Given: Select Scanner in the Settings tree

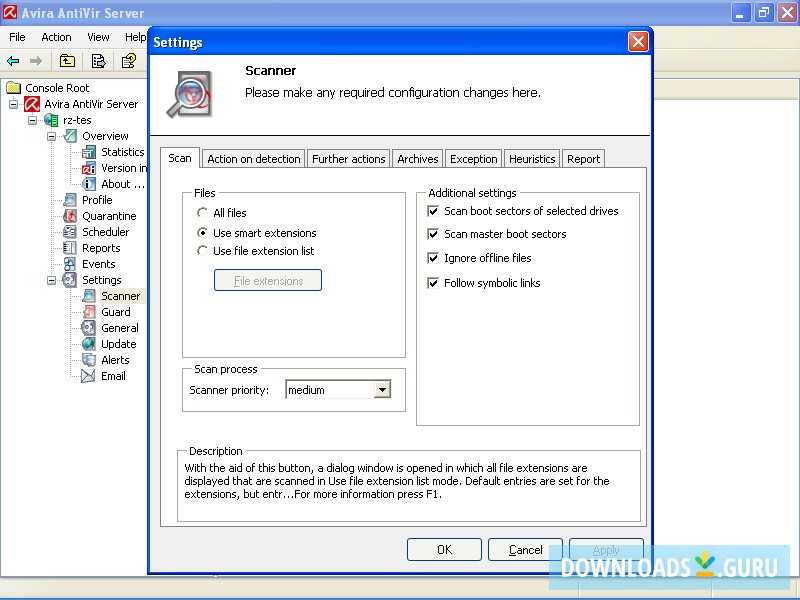Looking at the screenshot, I should click(118, 296).
